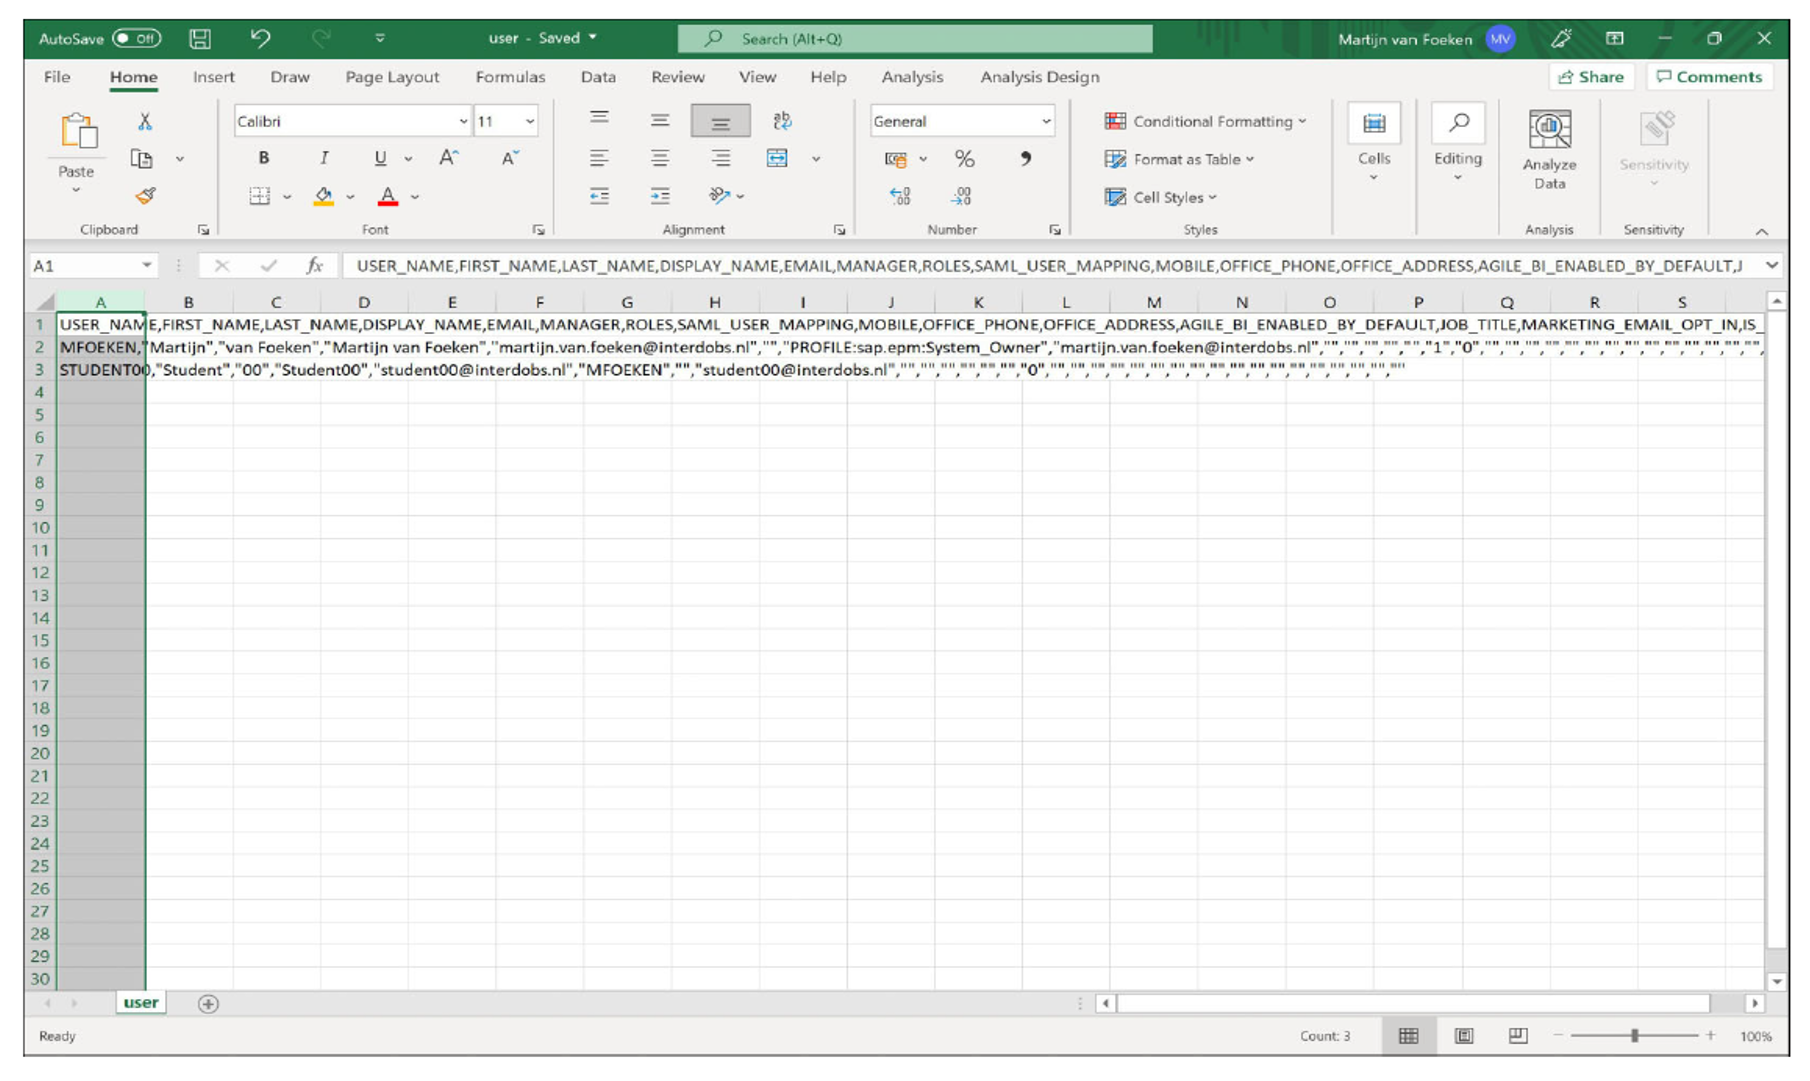
Task: Apply percent number style
Action: tap(963, 158)
